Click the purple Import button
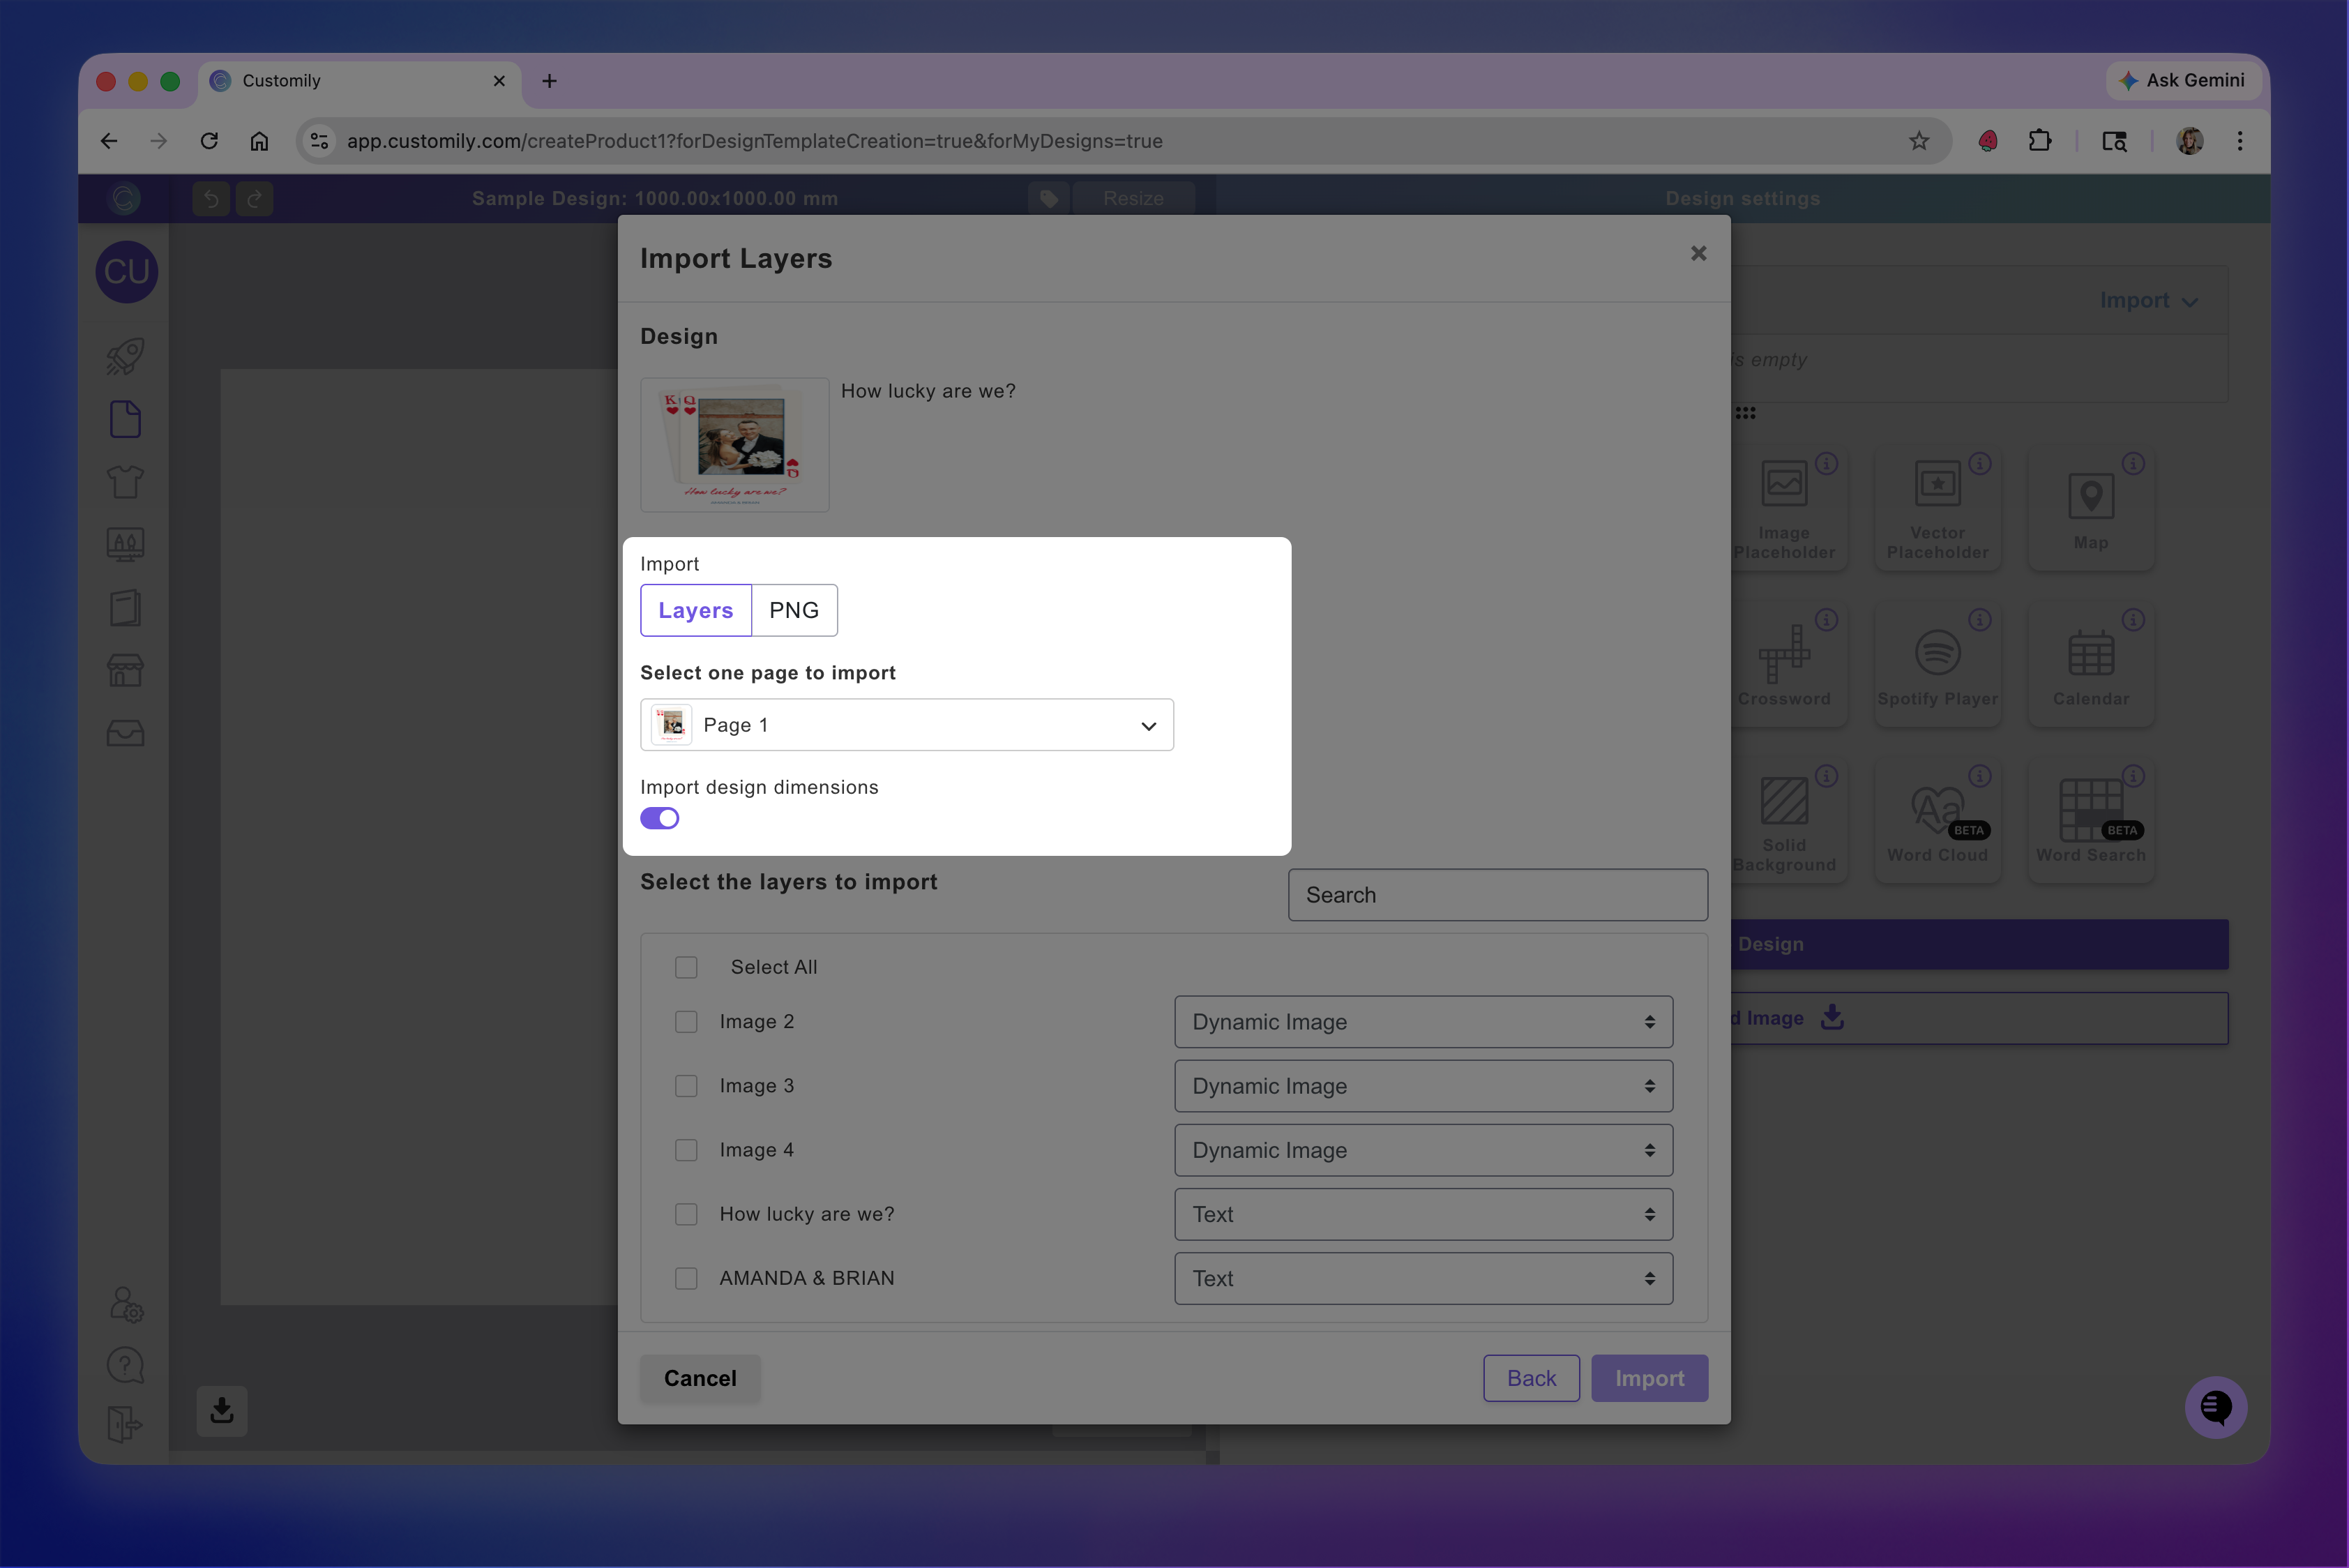The image size is (2349, 1568). pyautogui.click(x=1649, y=1378)
